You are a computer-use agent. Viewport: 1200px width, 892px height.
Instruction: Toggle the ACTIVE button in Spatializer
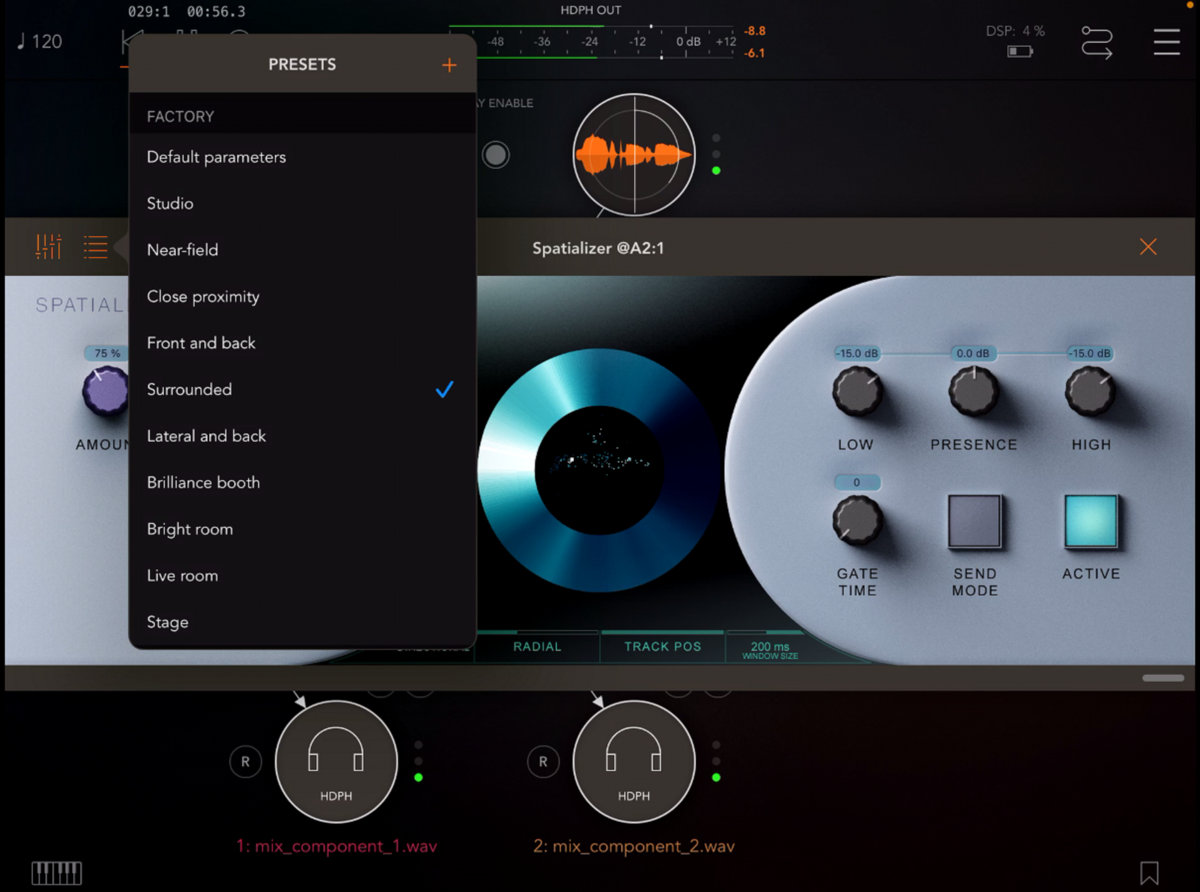(1090, 522)
